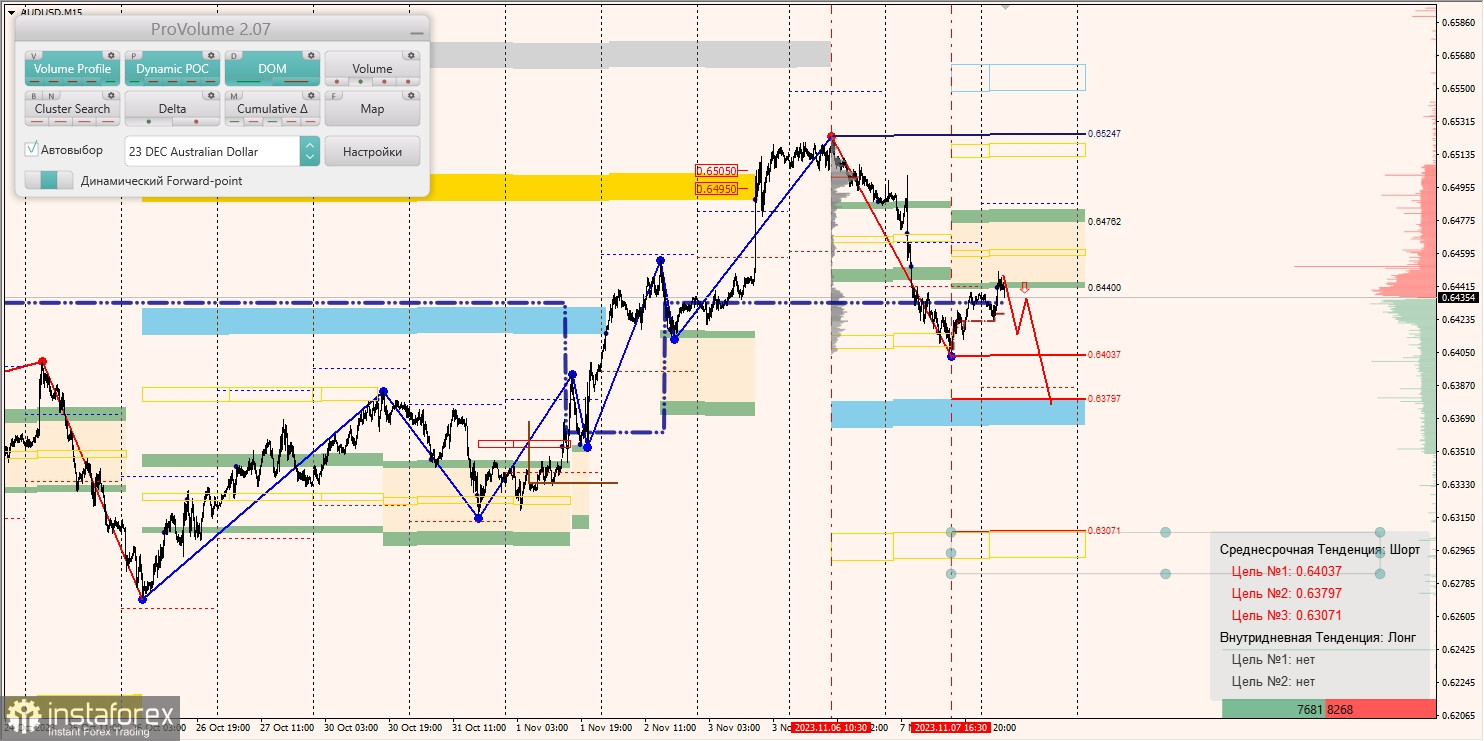Open Dynamic POC gear settings
The image size is (1484, 741).
(211, 56)
